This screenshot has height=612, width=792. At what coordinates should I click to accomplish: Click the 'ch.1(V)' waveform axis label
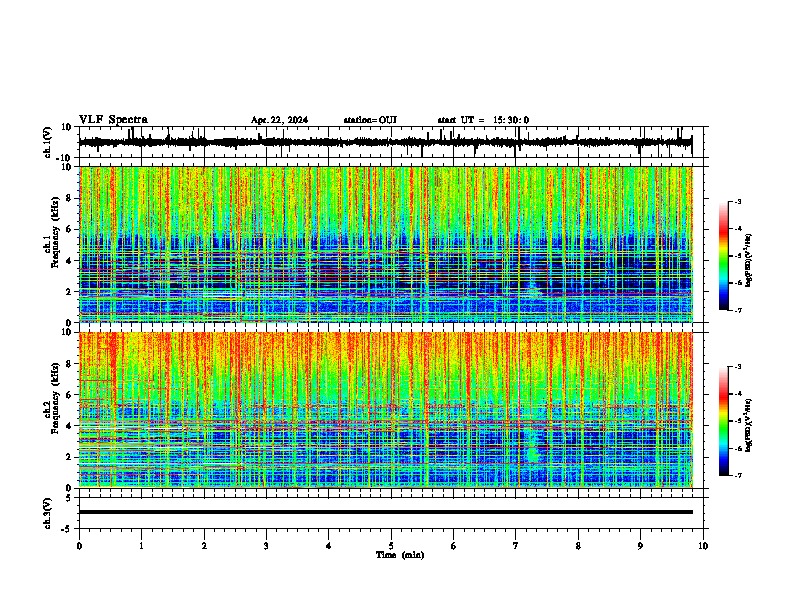click(48, 142)
